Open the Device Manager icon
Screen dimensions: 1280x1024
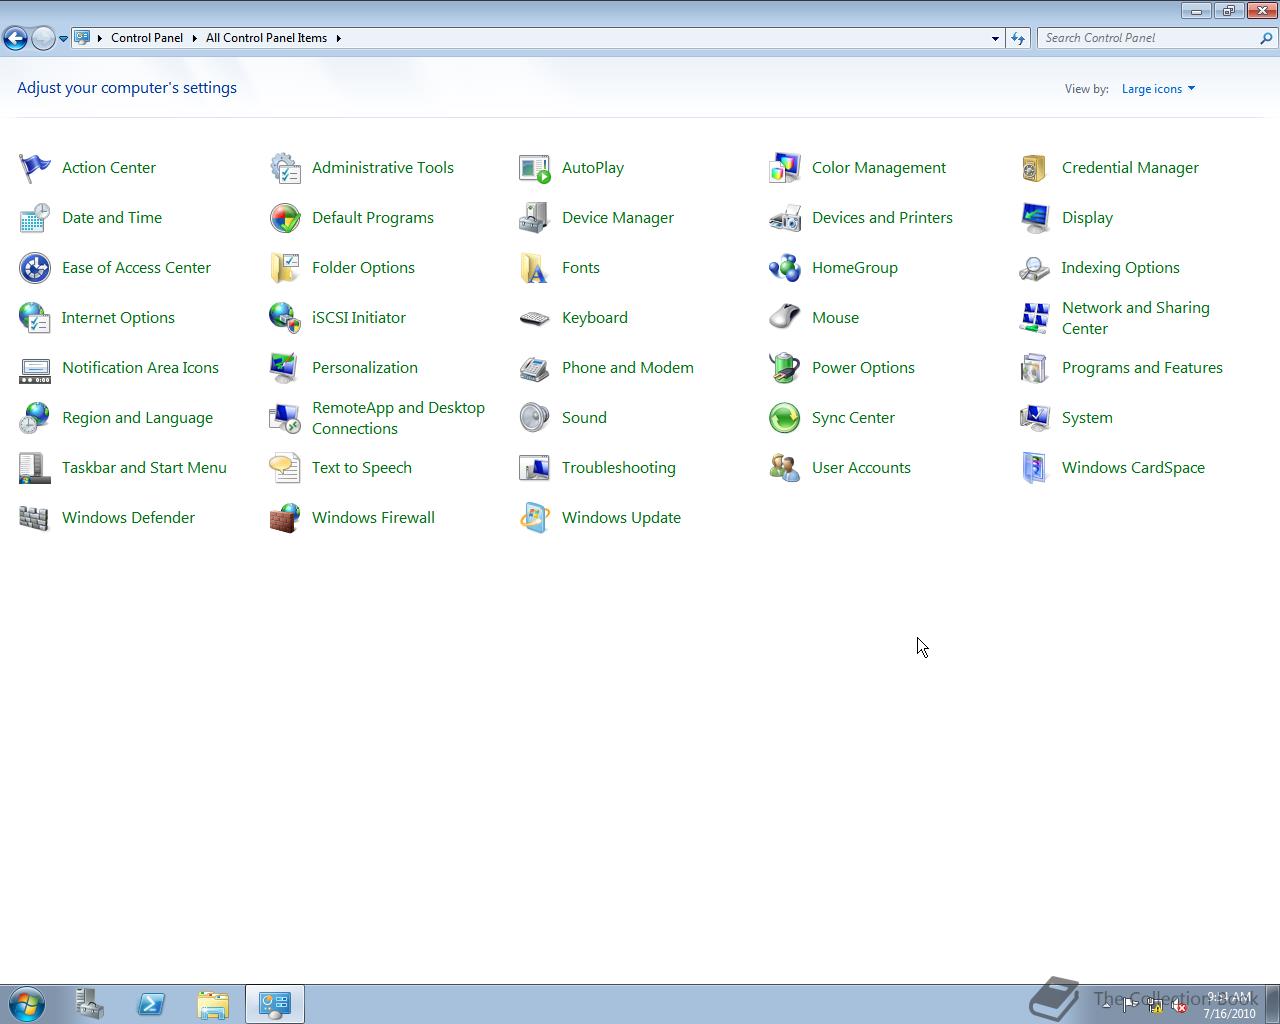[x=535, y=218]
